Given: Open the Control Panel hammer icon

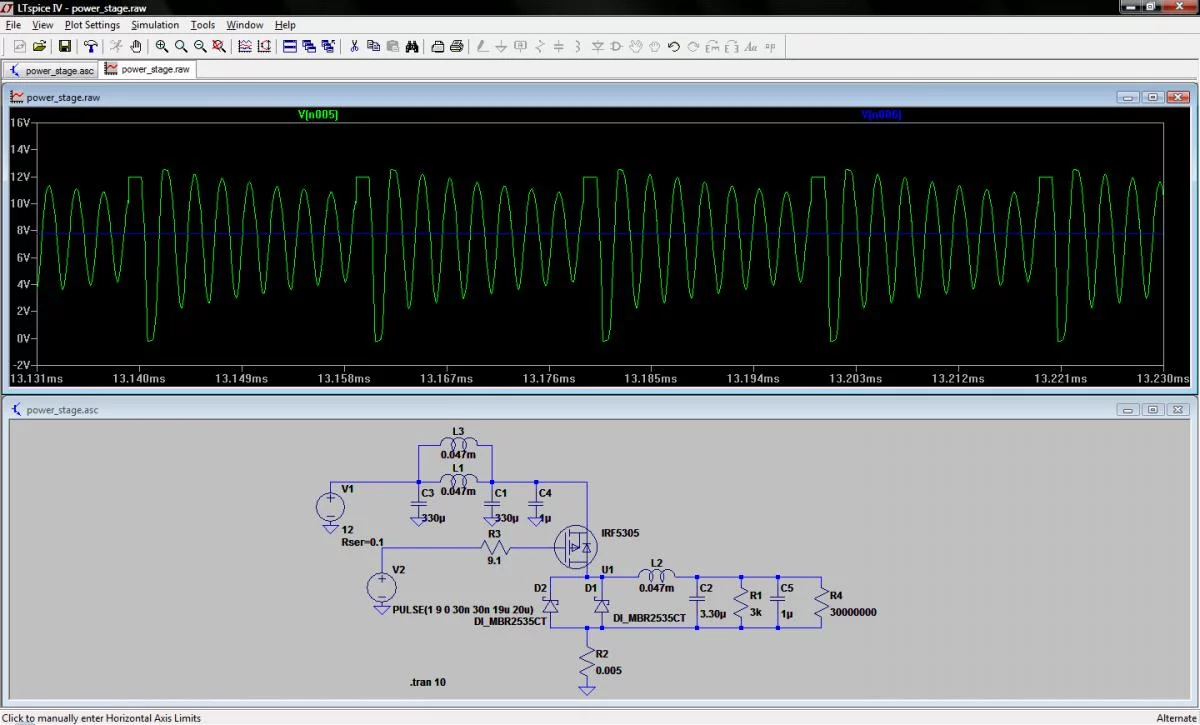Looking at the screenshot, I should point(91,46).
